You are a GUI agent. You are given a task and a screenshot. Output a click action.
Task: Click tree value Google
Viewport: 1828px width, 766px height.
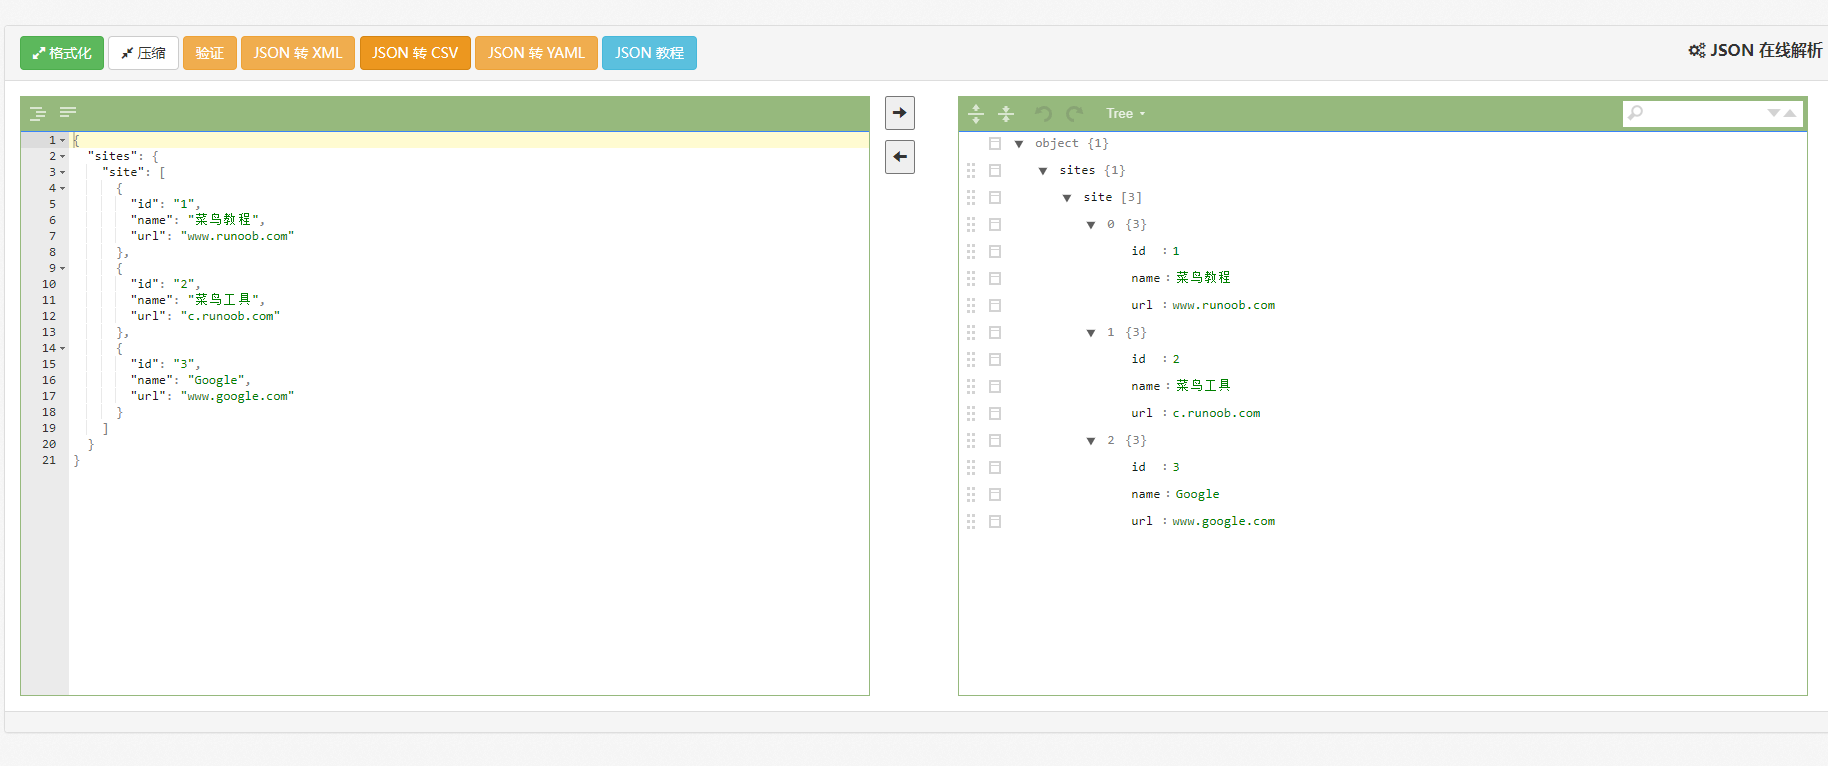tap(1197, 495)
